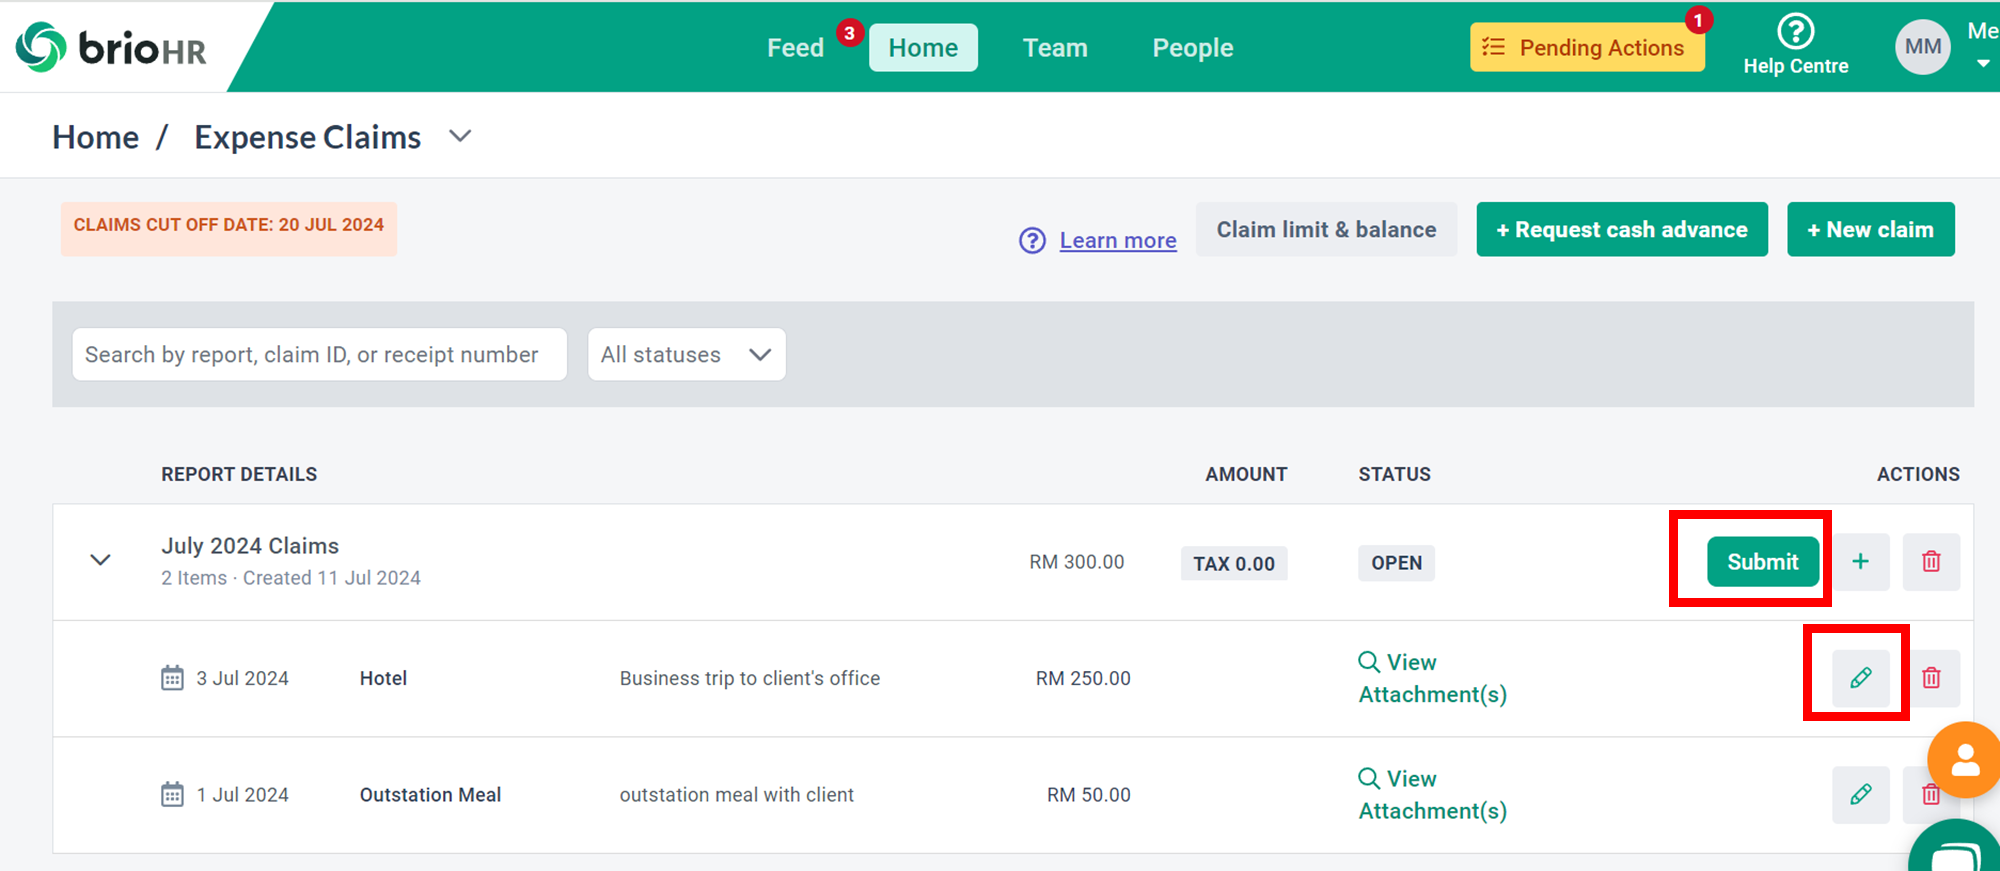
Task: Open the People tab
Action: [1193, 48]
